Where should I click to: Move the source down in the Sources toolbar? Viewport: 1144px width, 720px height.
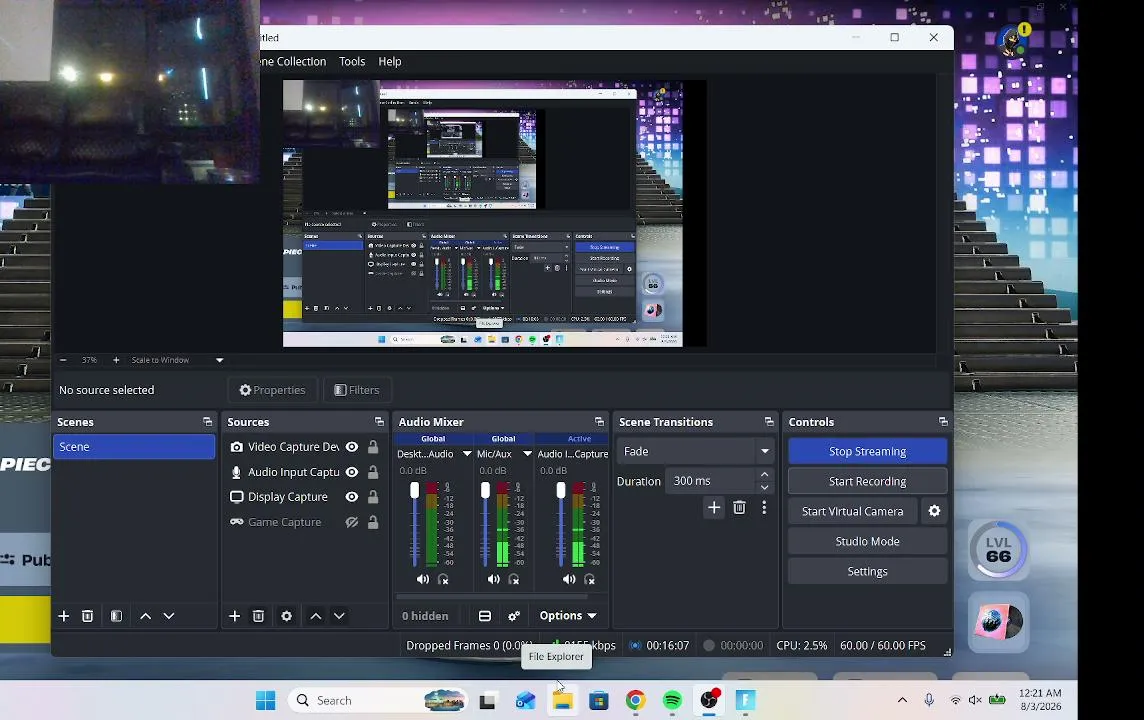coord(339,616)
